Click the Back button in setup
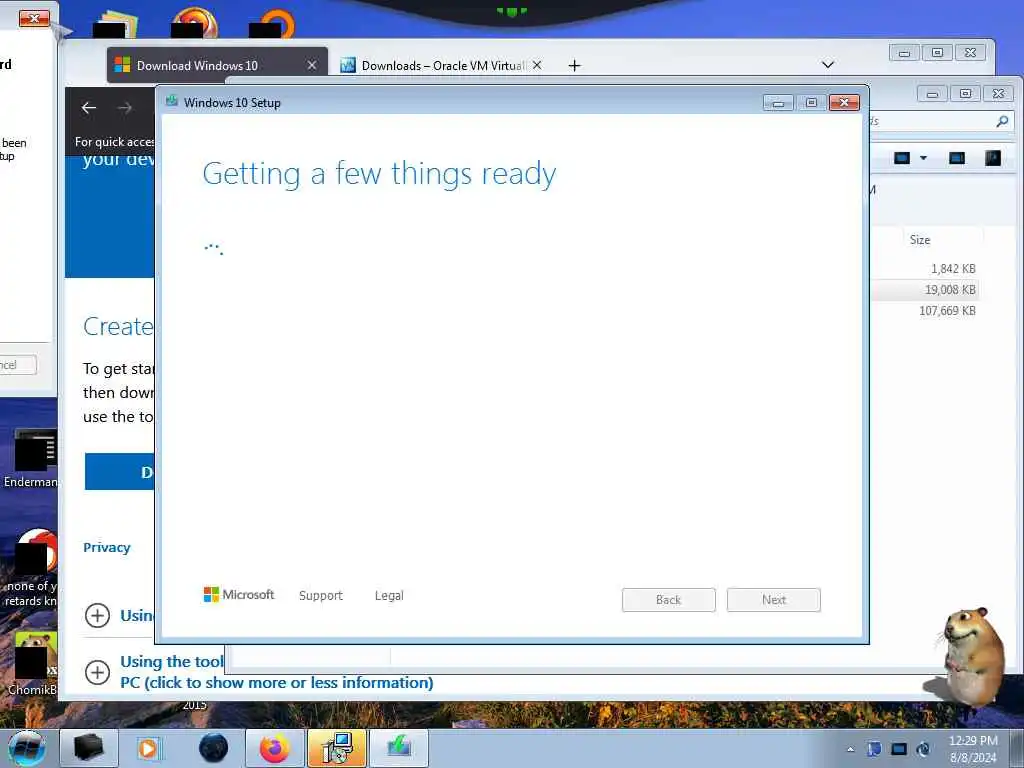1024x768 pixels. pos(669,600)
